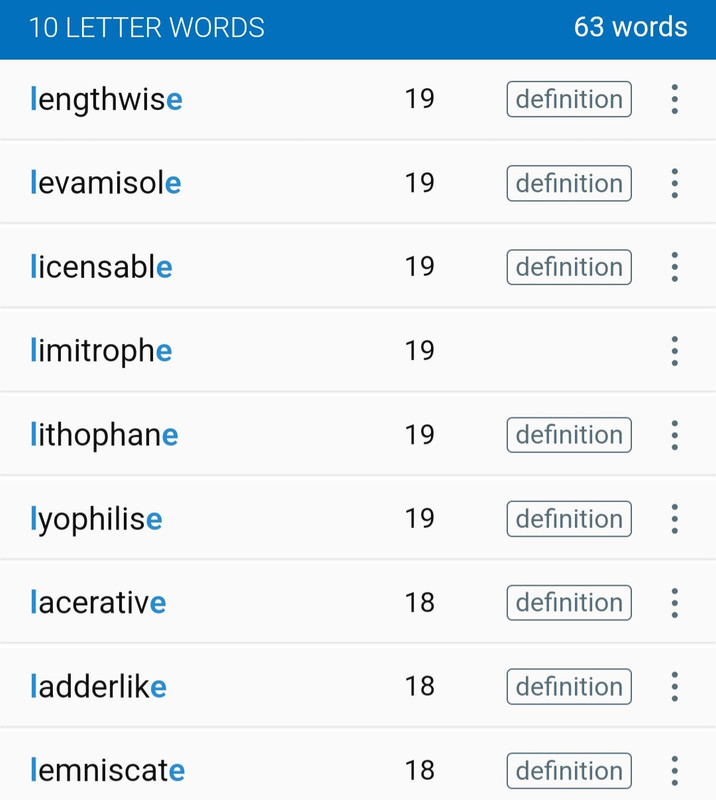Open the three-dot menu for limitrophe

pos(674,351)
